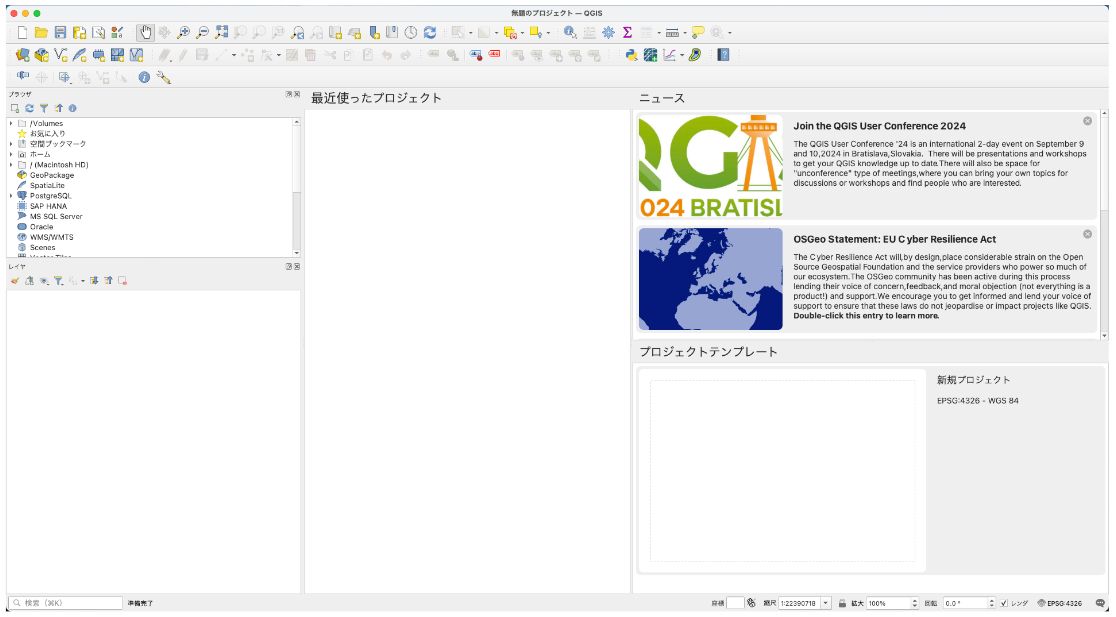Select お気に入り favorites in browser tree
The height and width of the screenshot is (617, 1116).
coord(48,133)
